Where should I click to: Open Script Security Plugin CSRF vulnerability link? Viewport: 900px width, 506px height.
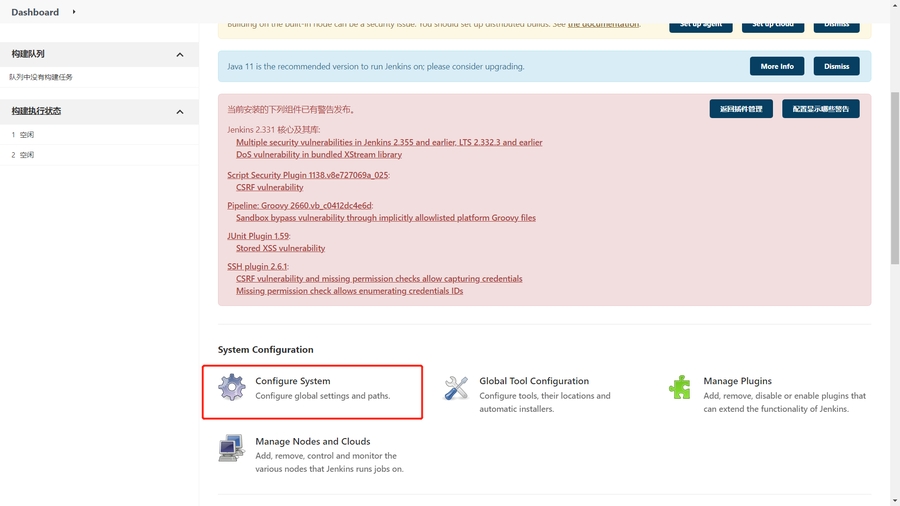point(269,187)
